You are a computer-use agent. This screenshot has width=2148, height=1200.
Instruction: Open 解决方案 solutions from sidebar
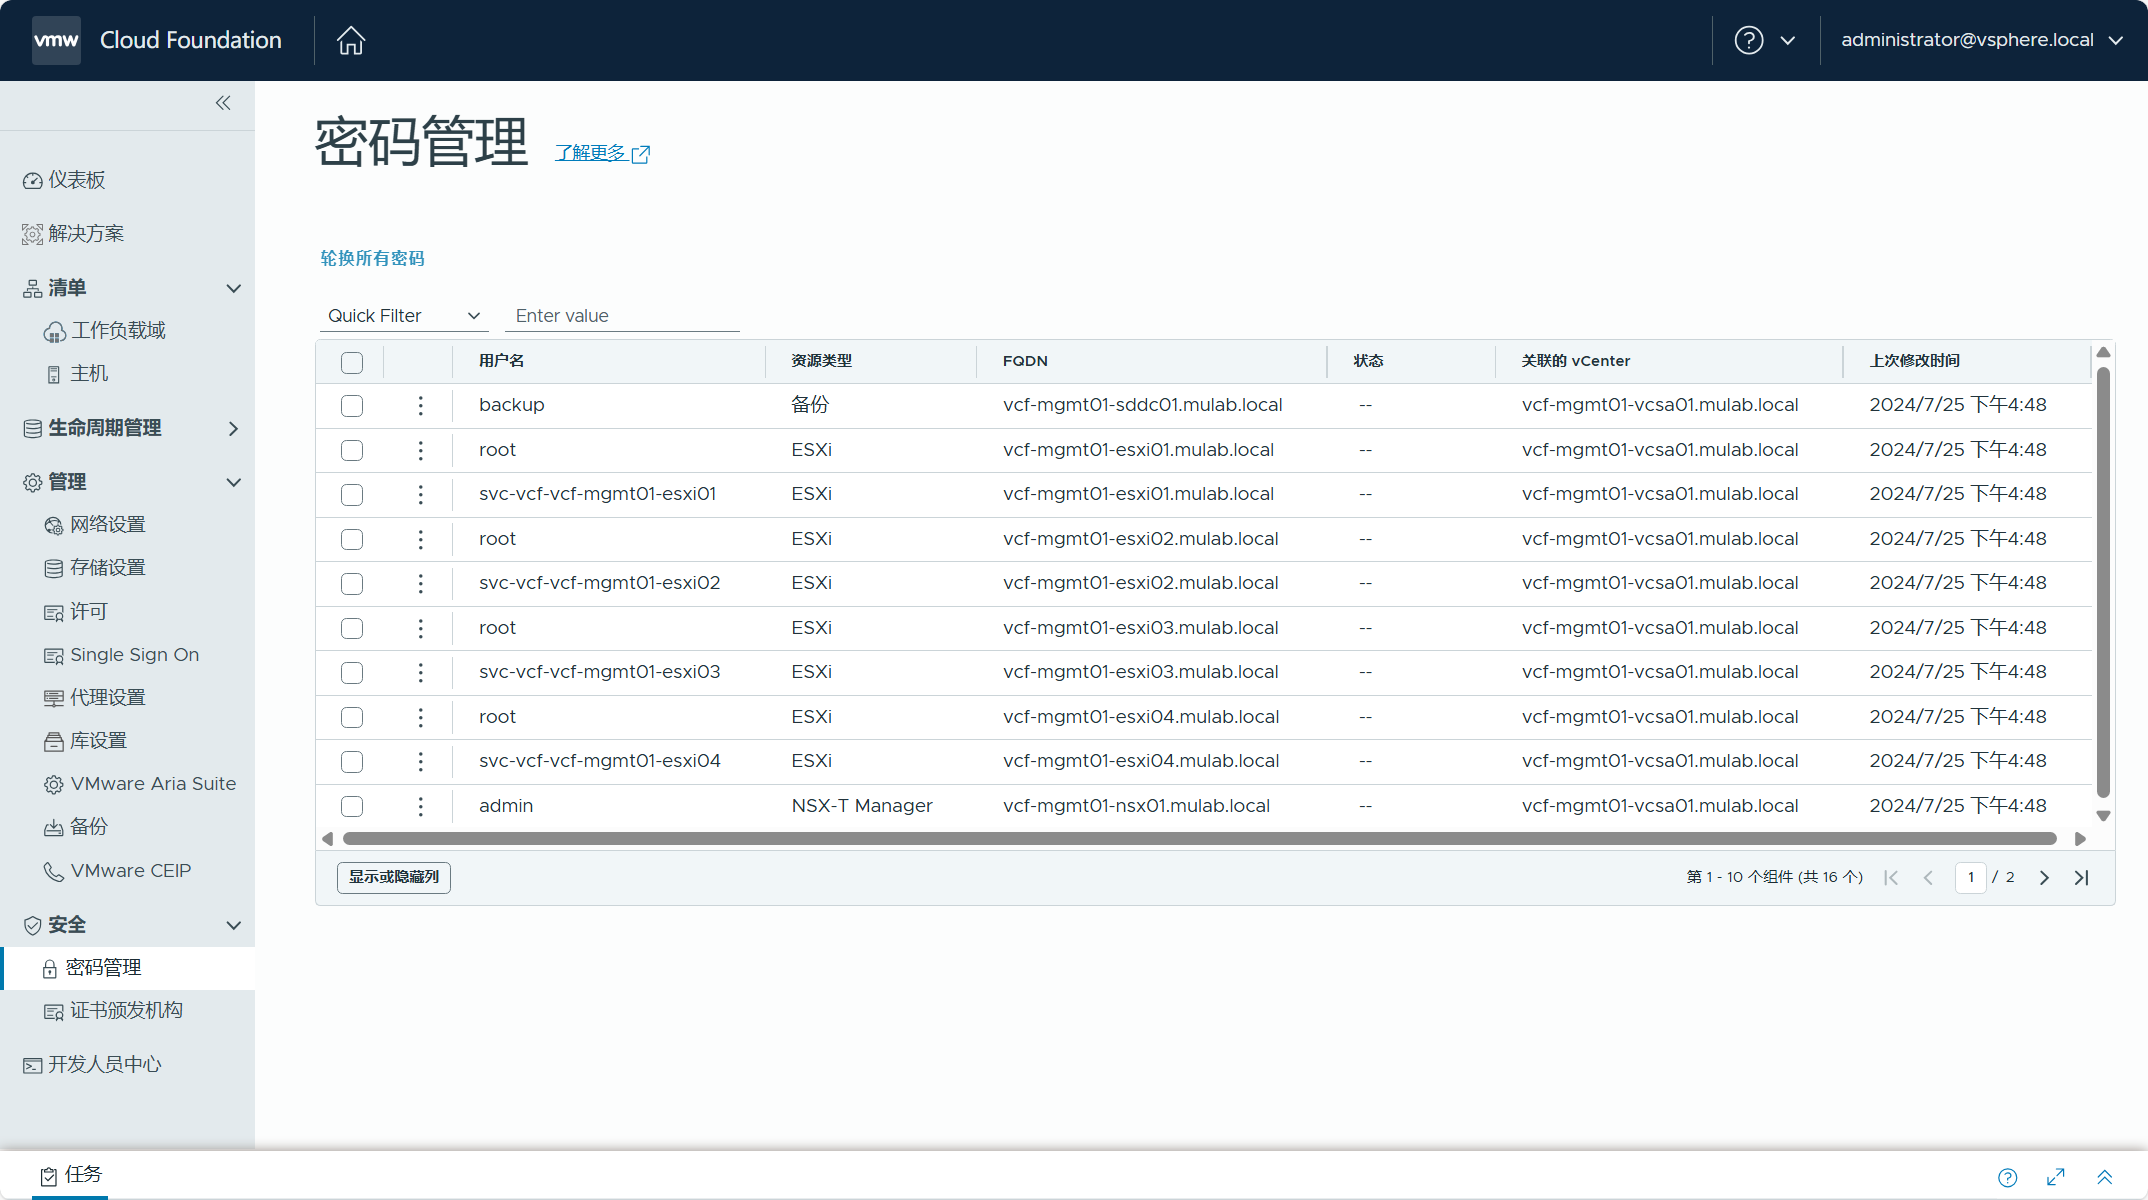[x=73, y=233]
